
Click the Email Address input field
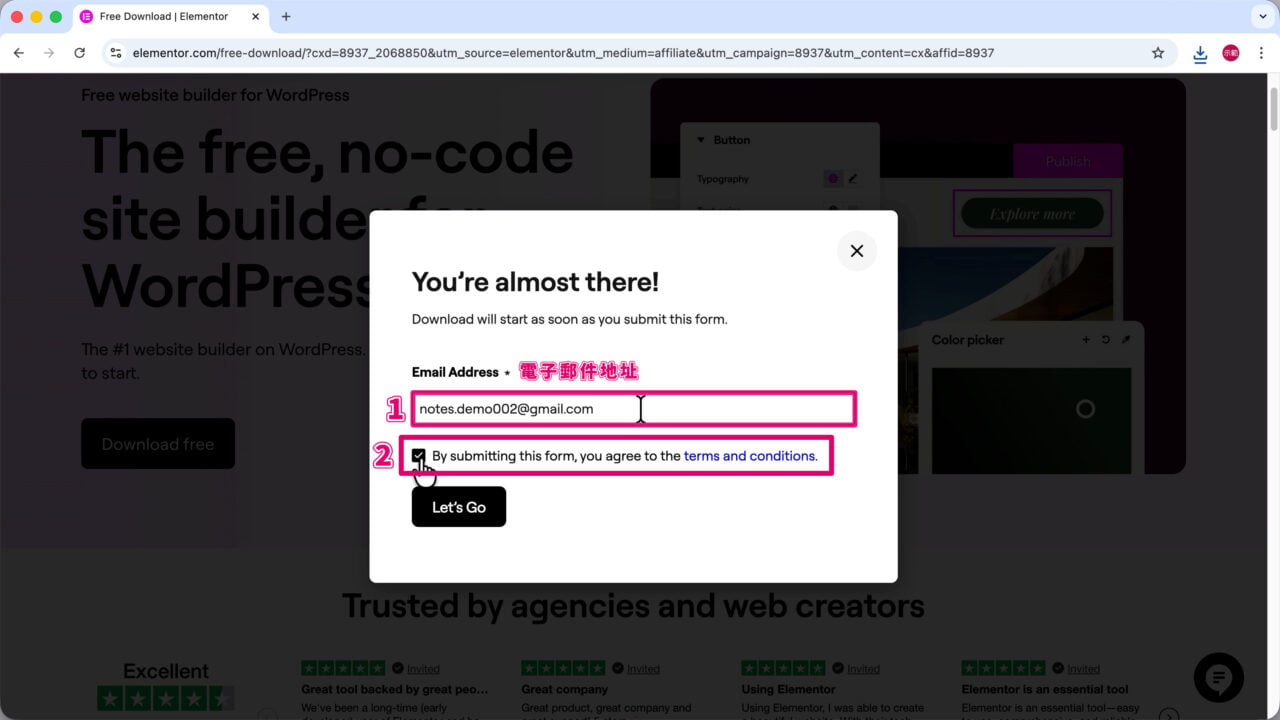pos(633,409)
